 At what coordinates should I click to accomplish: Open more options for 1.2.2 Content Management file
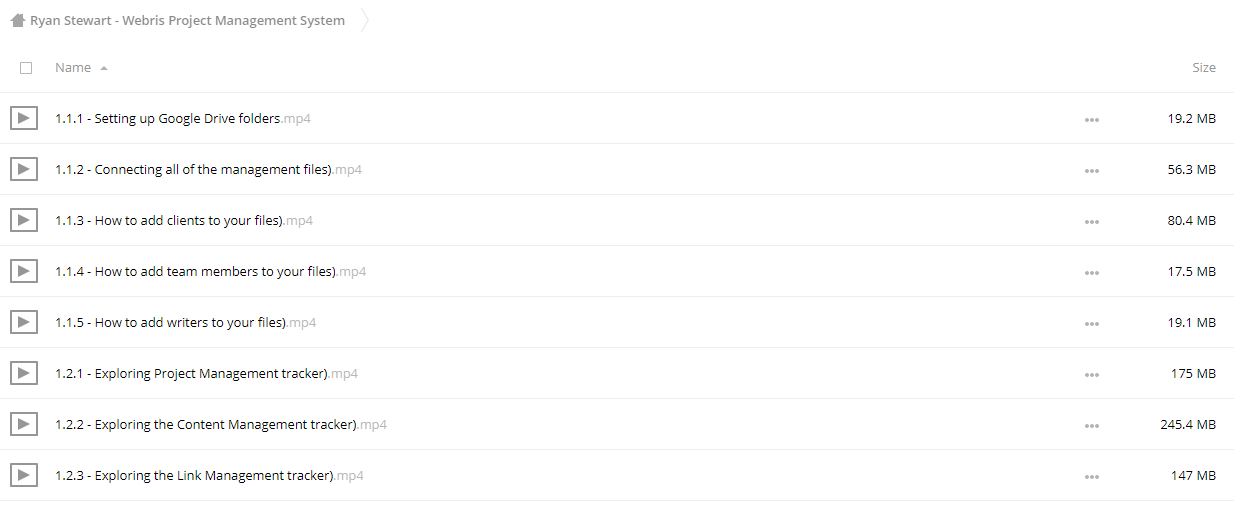1091,425
